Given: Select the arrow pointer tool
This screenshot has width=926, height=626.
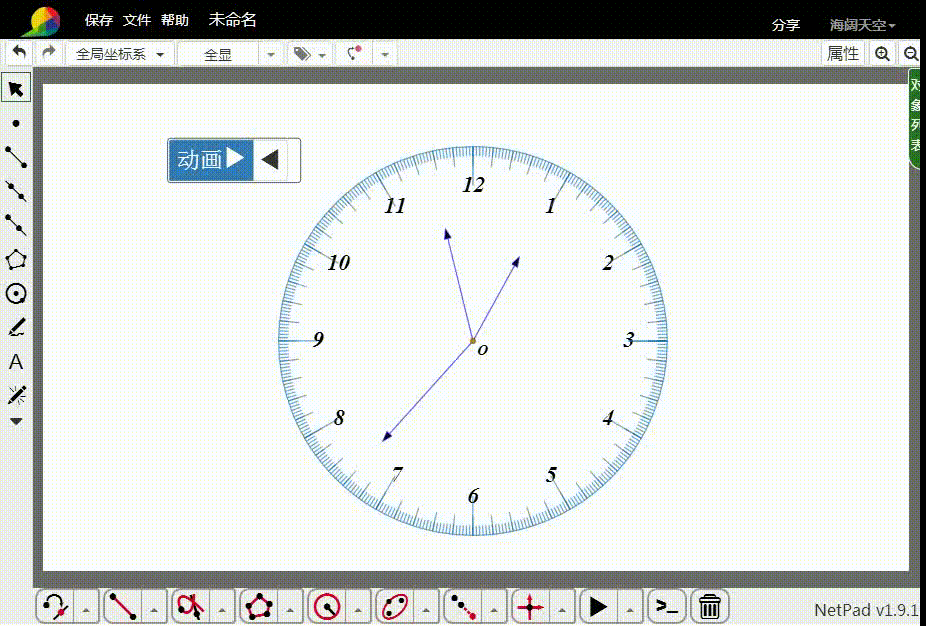Looking at the screenshot, I should [16, 89].
